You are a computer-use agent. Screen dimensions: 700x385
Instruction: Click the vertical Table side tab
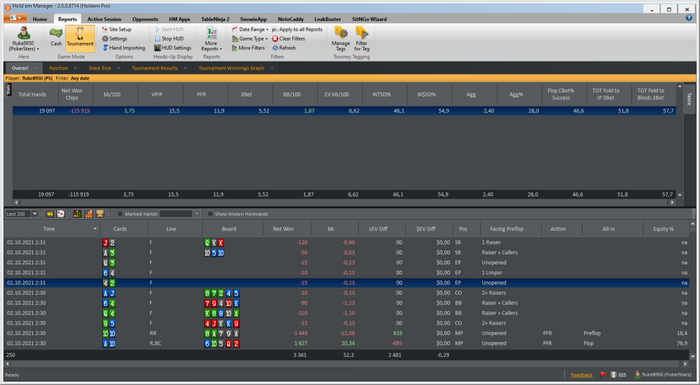688,99
